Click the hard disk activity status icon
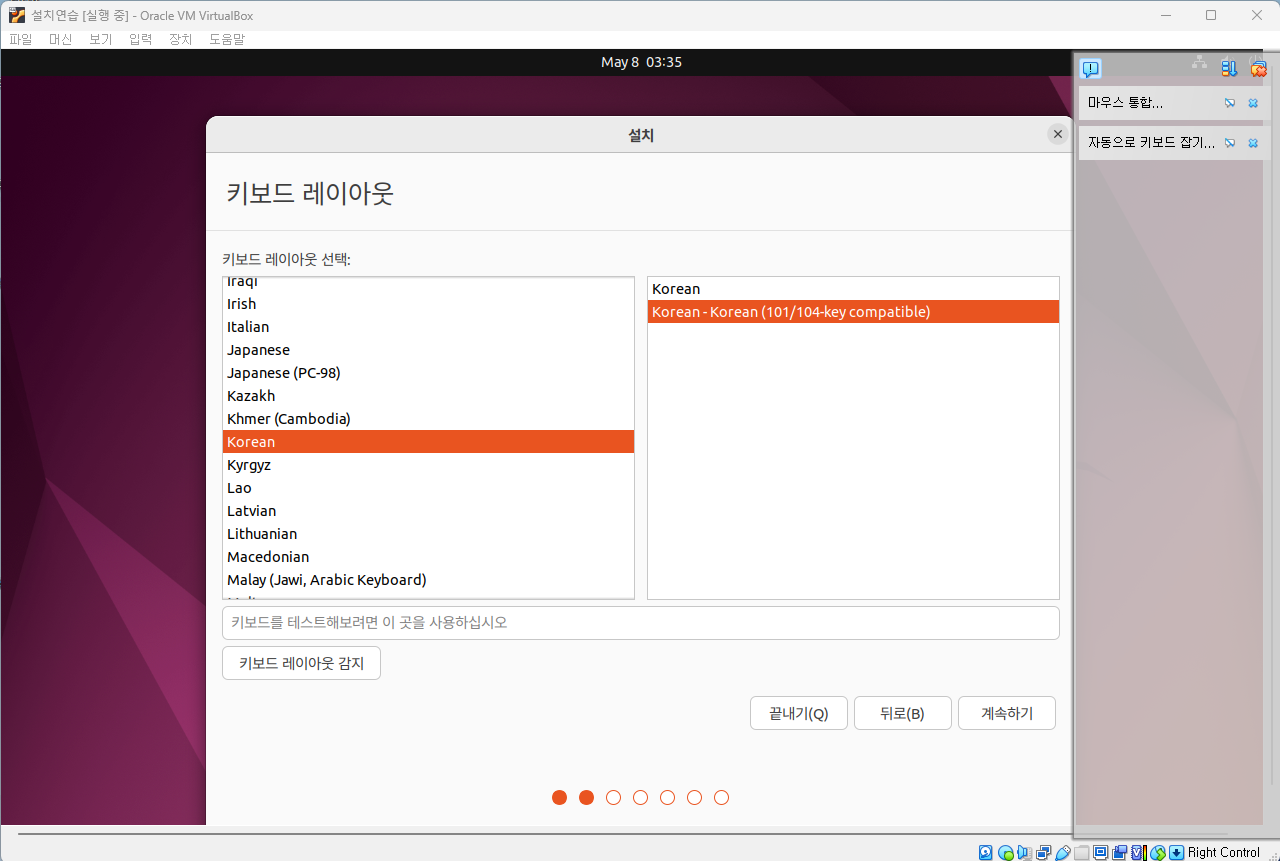 pyautogui.click(x=986, y=852)
